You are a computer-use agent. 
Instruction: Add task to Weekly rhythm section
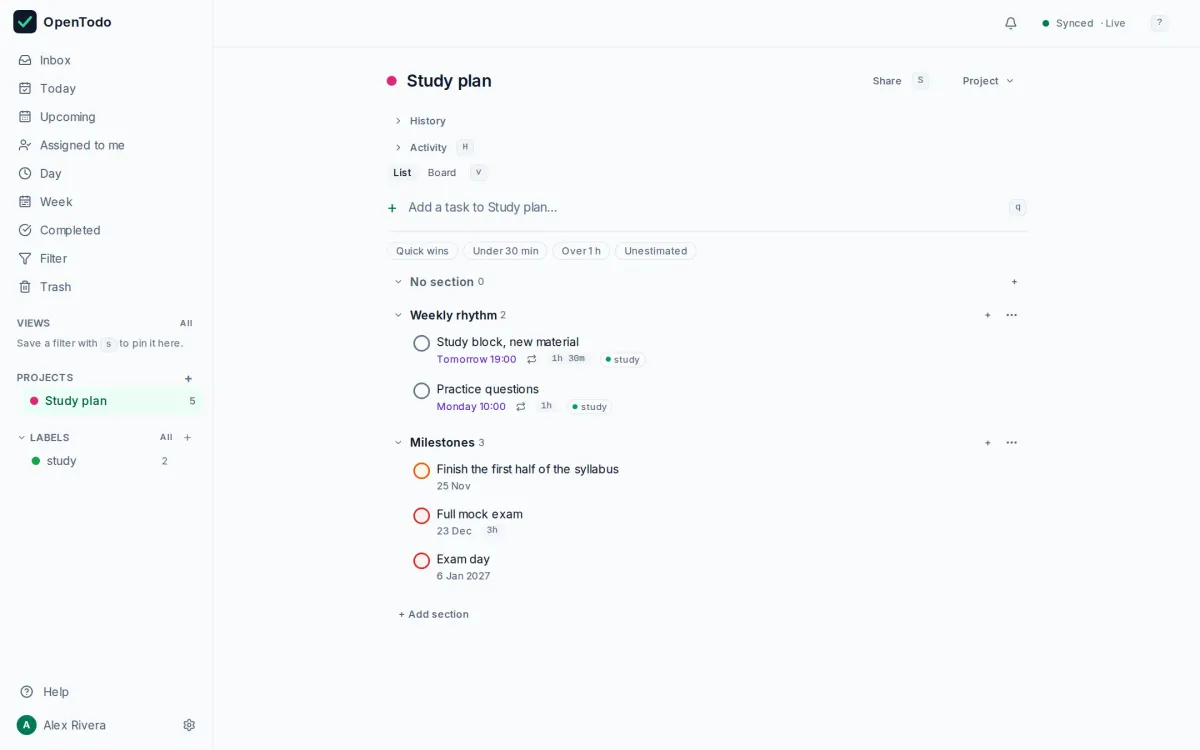pyautogui.click(x=988, y=315)
